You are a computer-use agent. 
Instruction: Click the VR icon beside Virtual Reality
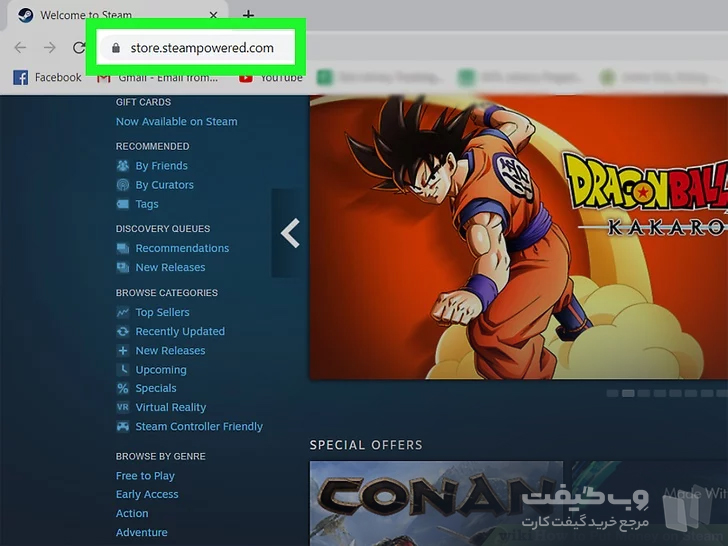(123, 407)
